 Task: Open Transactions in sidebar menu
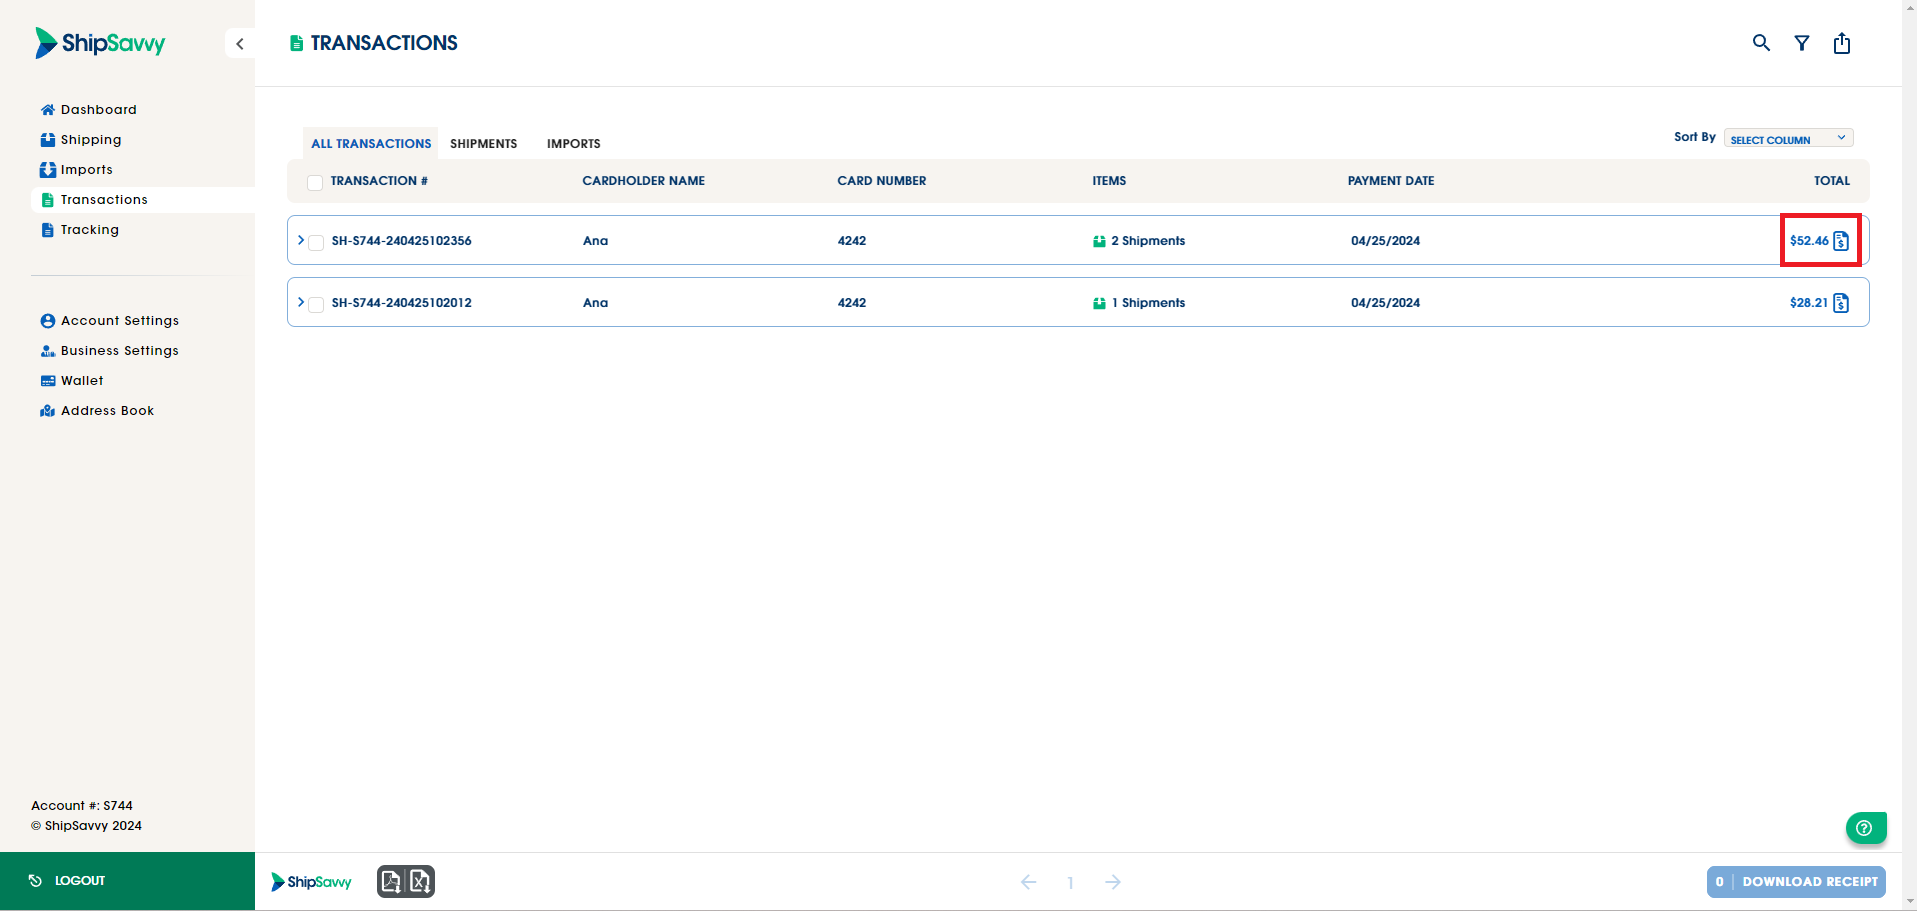tap(104, 200)
